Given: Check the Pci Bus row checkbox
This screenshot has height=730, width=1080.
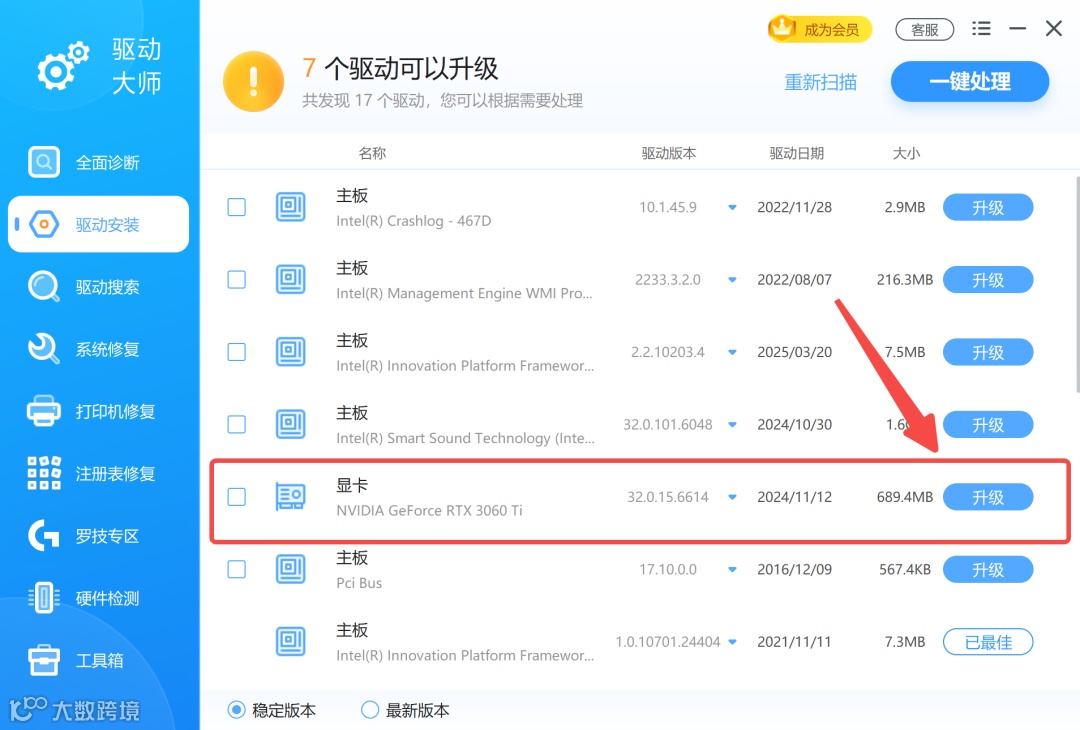Looking at the screenshot, I should [236, 569].
